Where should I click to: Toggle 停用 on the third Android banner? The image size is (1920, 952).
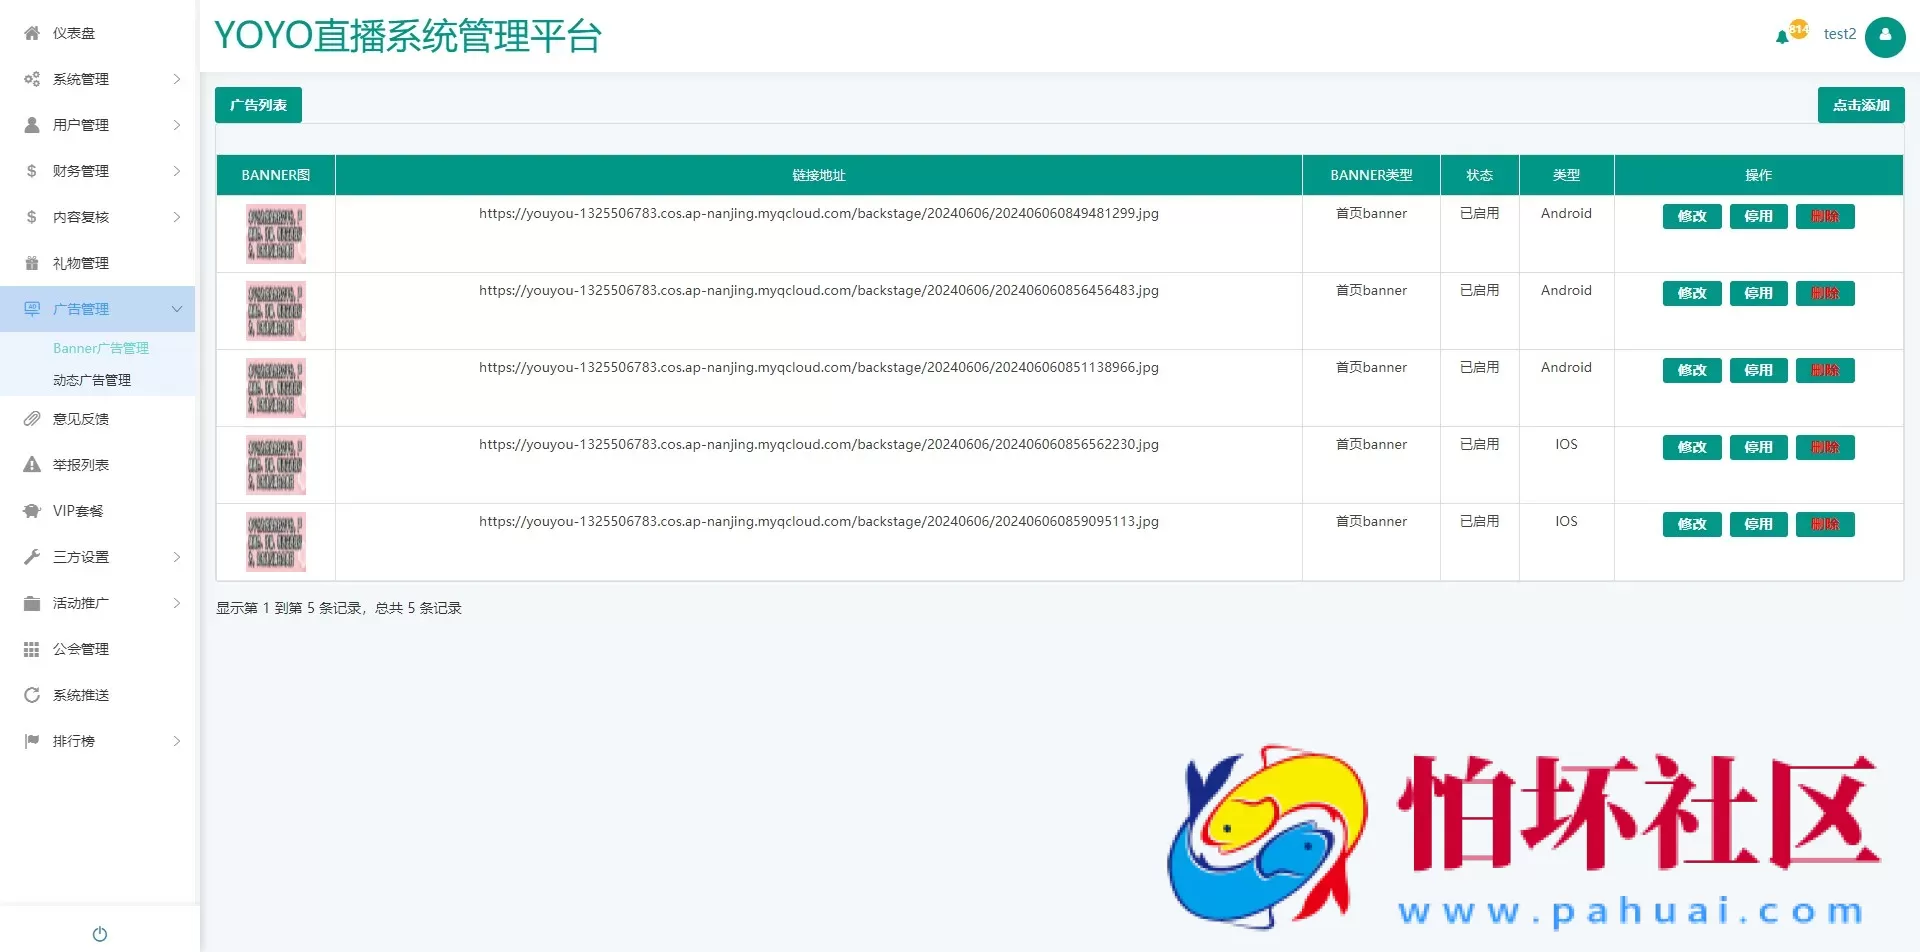pyautogui.click(x=1758, y=370)
